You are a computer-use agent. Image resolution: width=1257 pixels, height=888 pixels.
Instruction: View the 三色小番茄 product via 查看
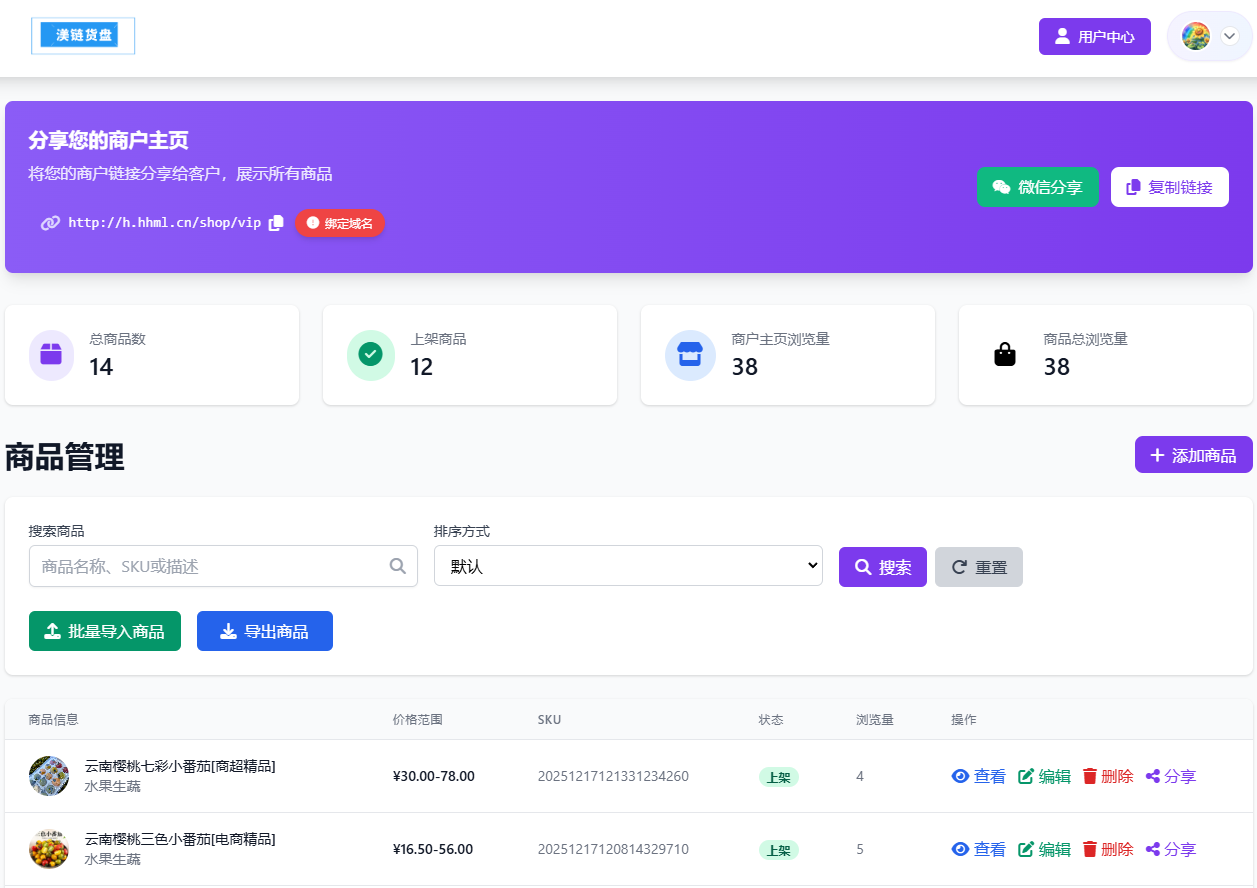tap(978, 849)
